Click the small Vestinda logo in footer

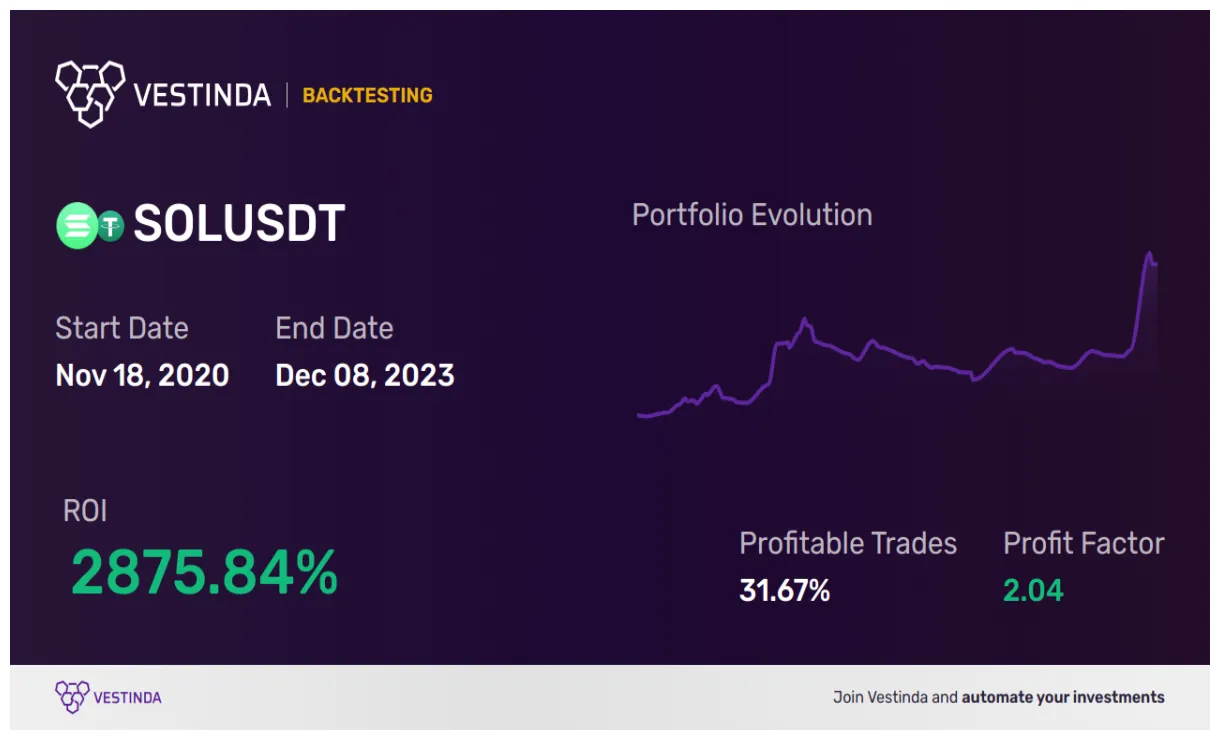[x=72, y=696]
